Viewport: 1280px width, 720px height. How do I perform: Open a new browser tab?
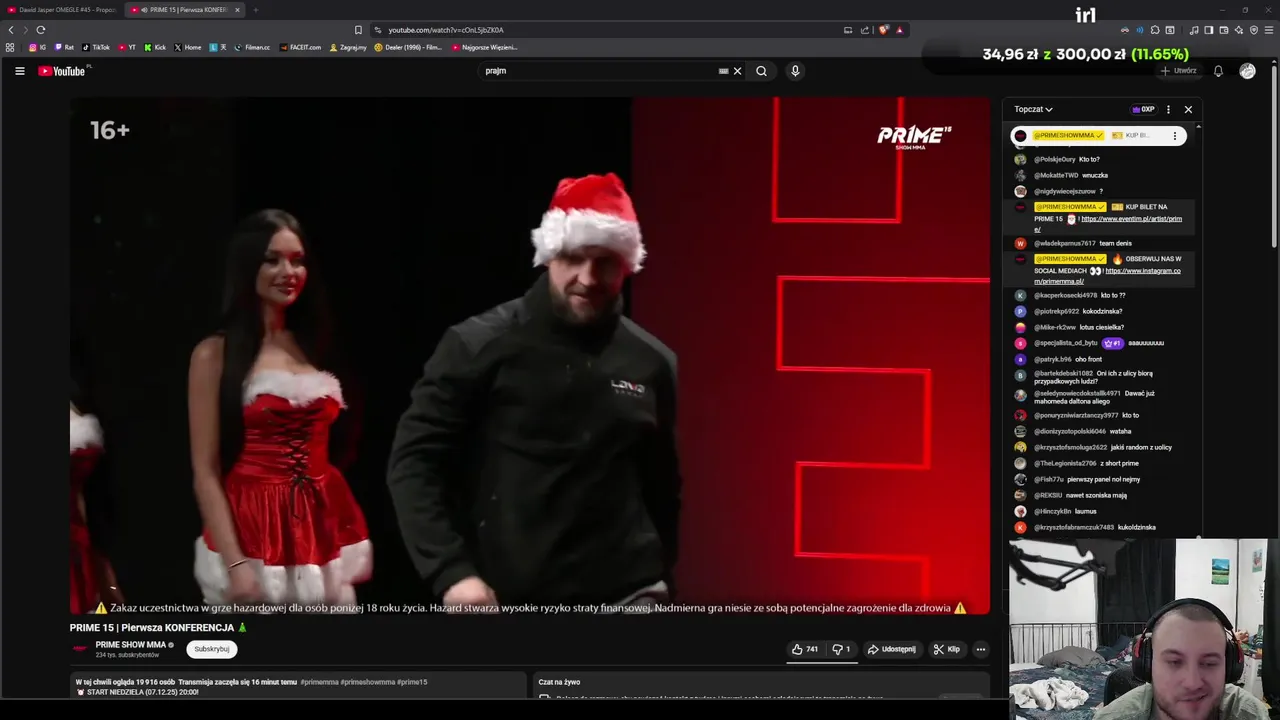[x=255, y=10]
